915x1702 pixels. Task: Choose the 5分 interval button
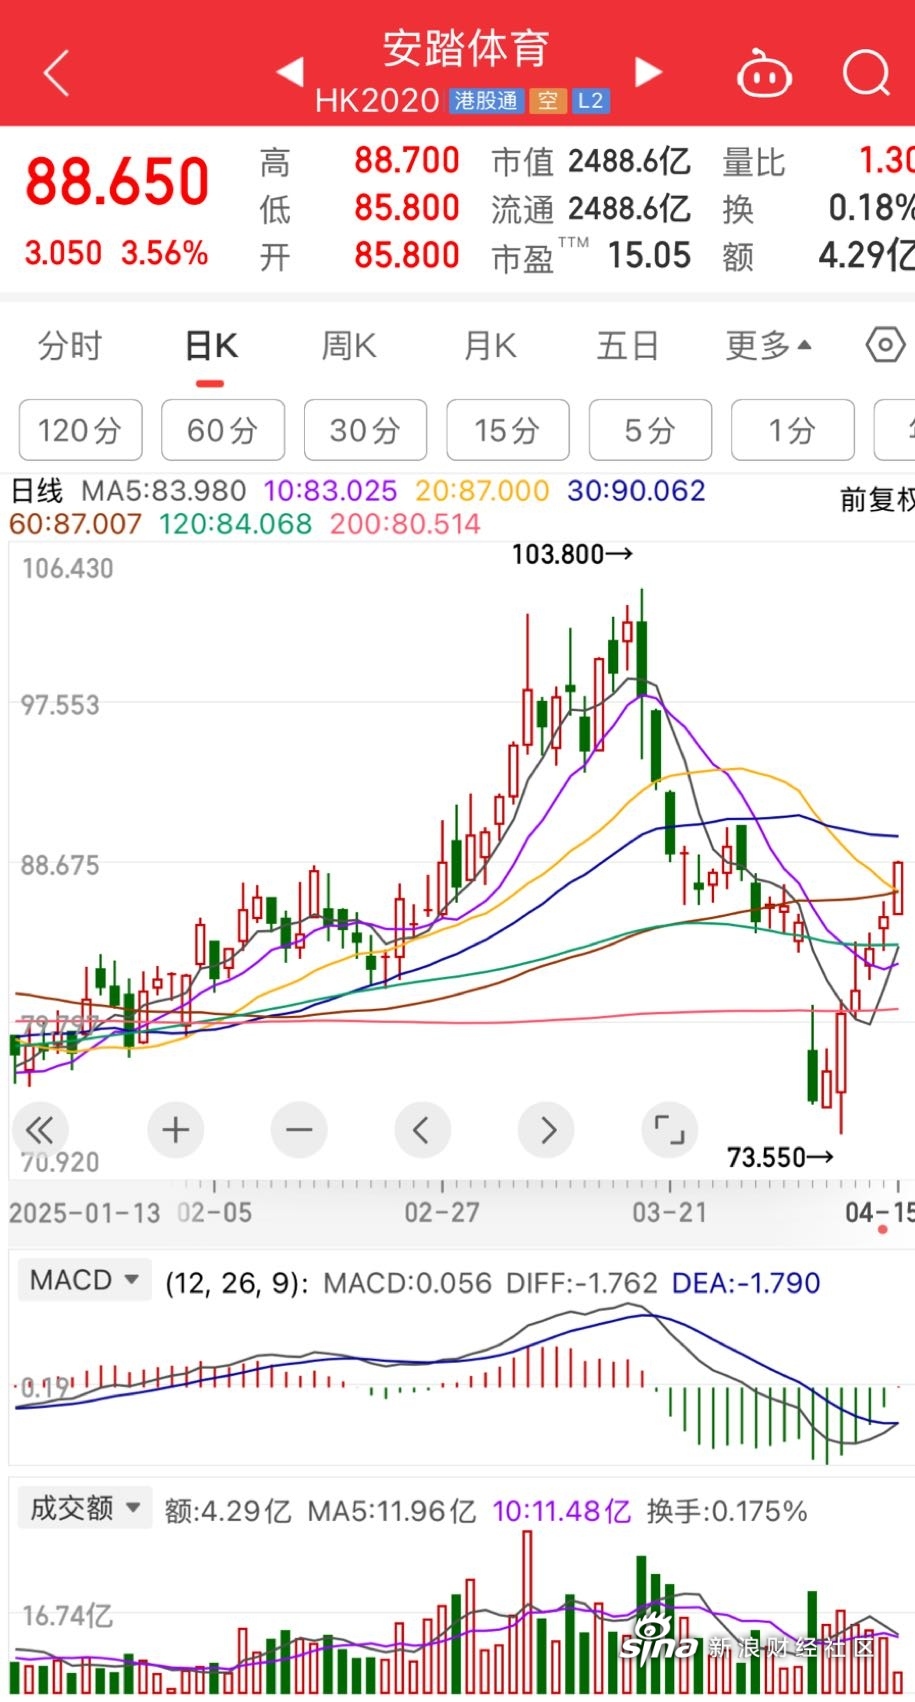coord(651,430)
